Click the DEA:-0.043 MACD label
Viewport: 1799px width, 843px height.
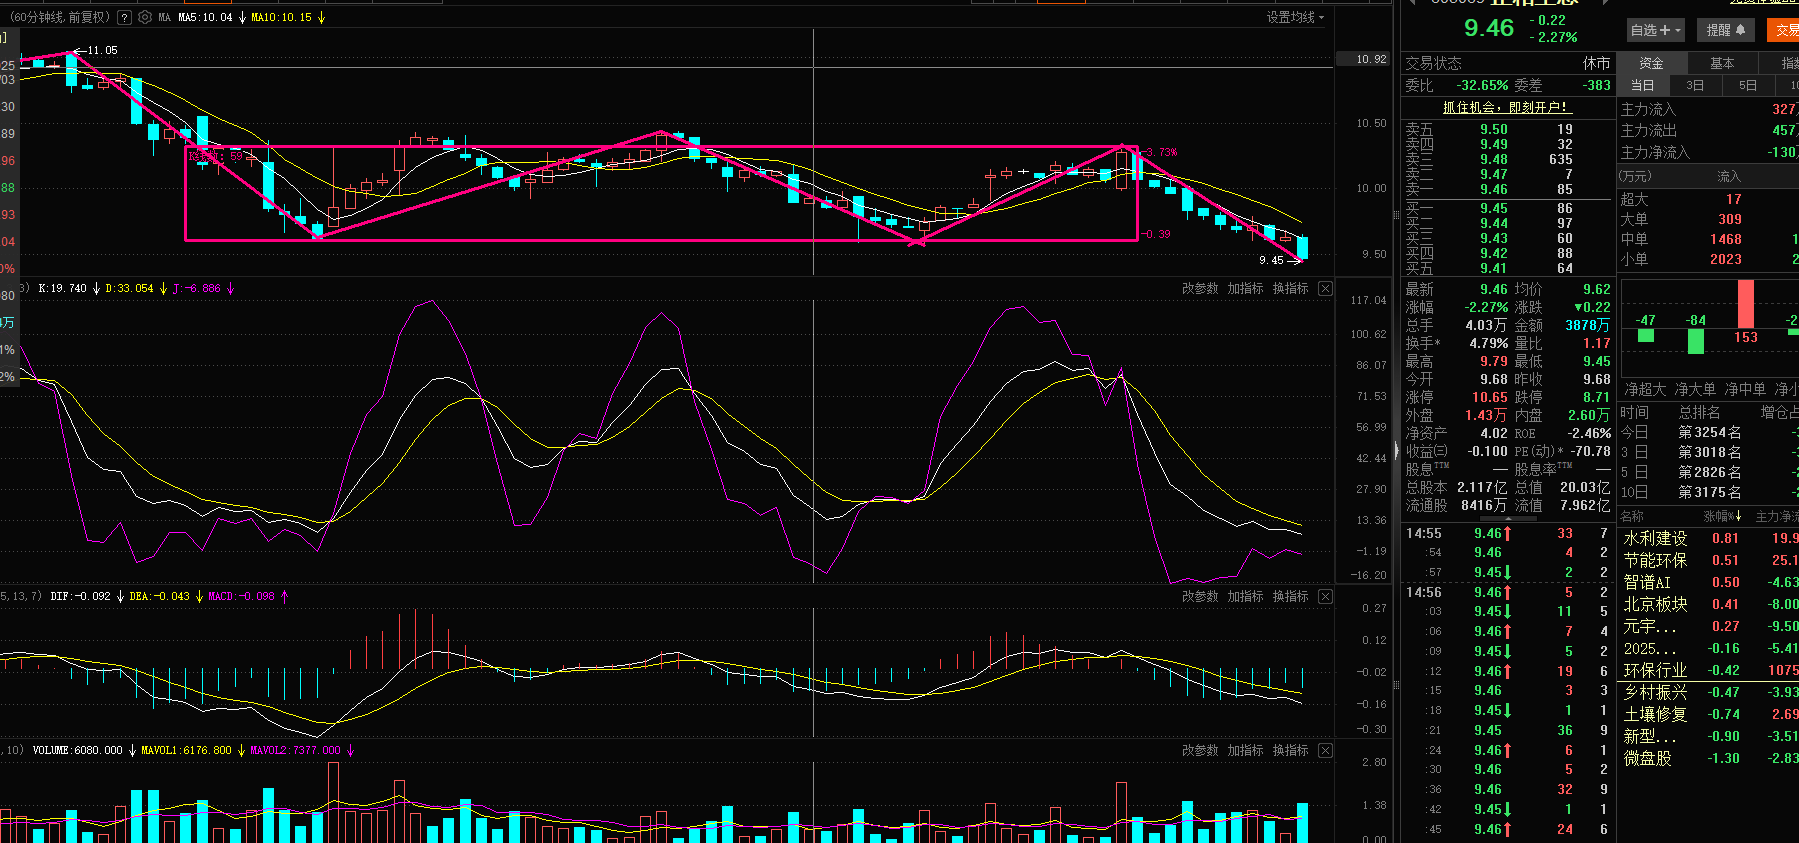[x=159, y=596]
